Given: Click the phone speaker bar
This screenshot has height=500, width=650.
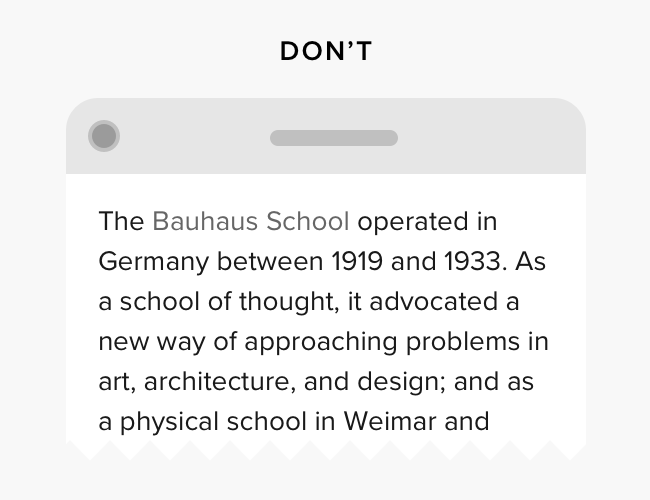Looking at the screenshot, I should [334, 138].
